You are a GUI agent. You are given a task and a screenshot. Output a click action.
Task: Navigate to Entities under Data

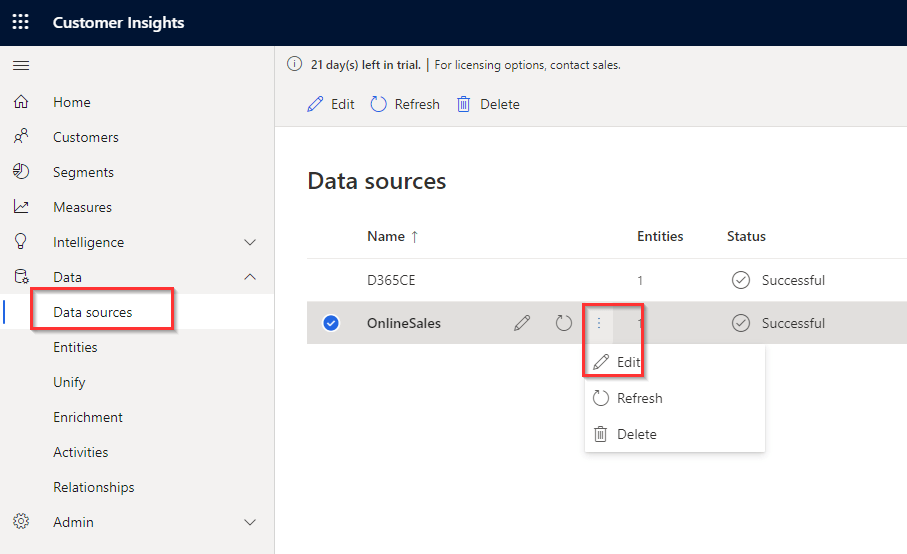tap(75, 347)
